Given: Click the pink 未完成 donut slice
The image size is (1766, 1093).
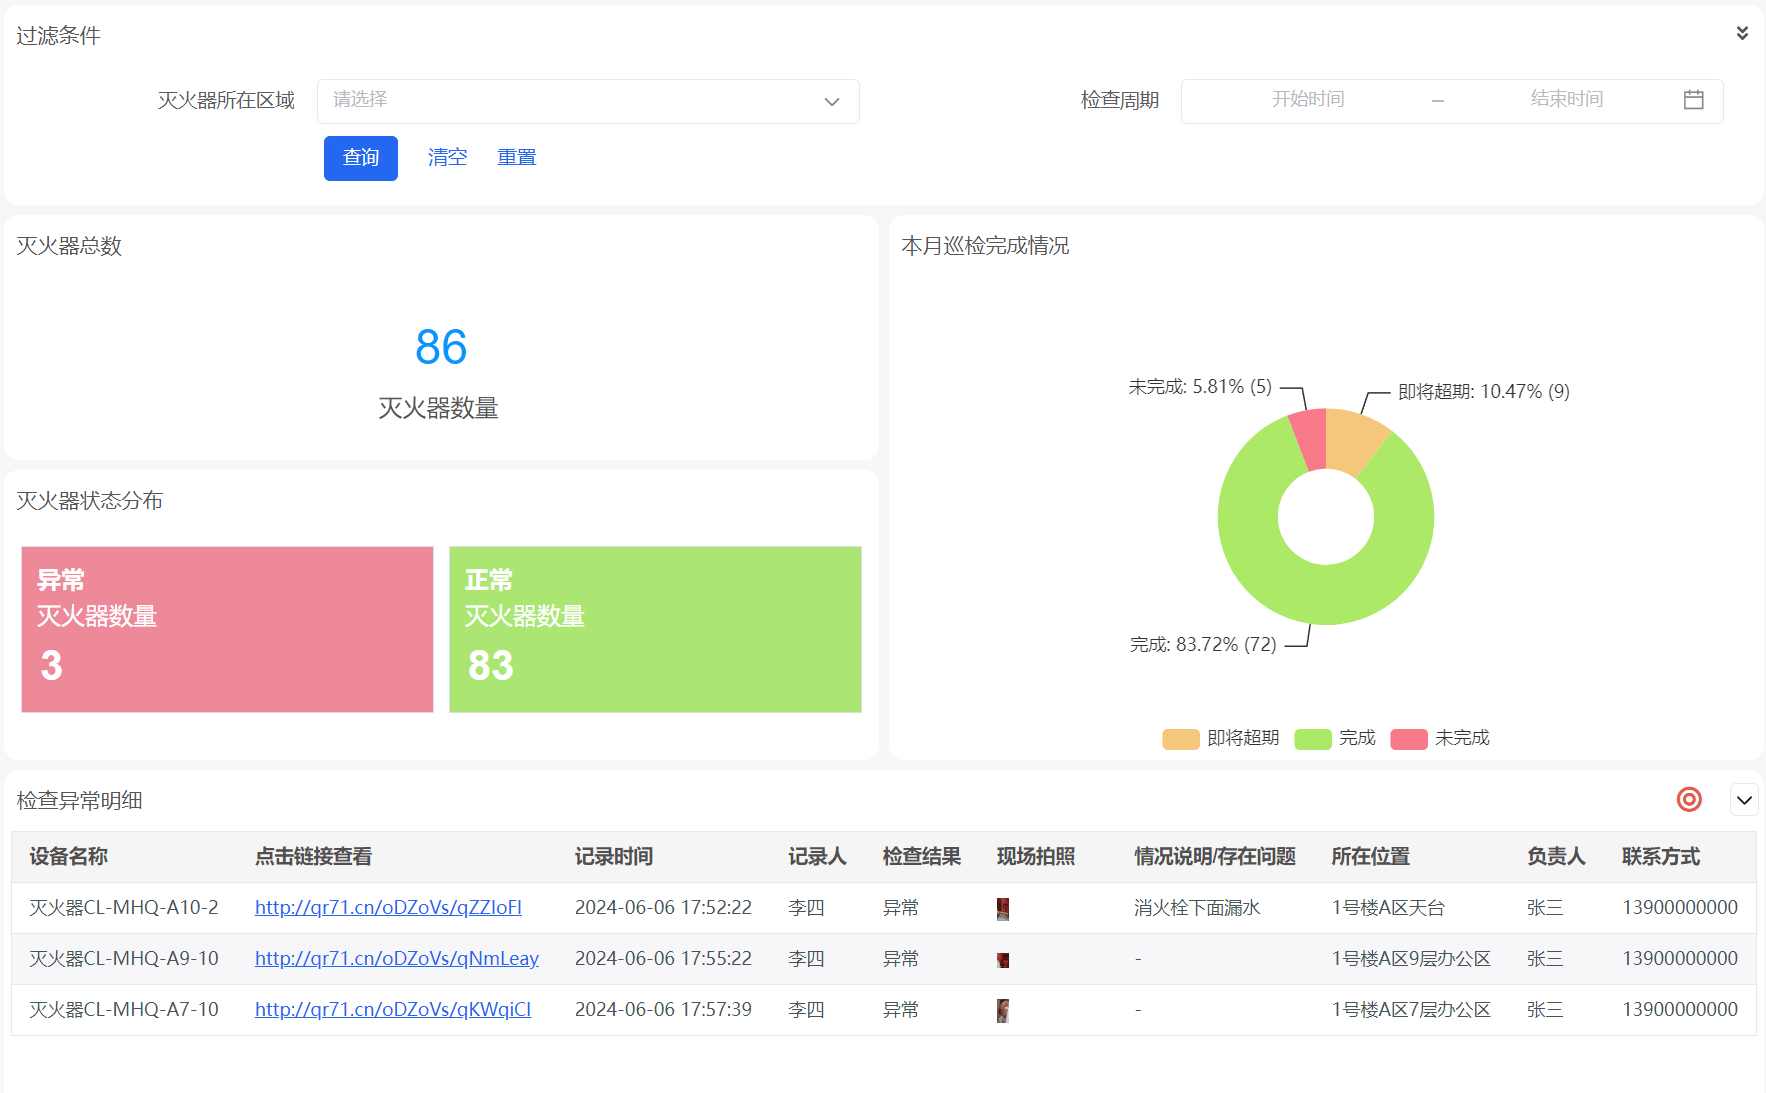Looking at the screenshot, I should pyautogui.click(x=1310, y=438).
